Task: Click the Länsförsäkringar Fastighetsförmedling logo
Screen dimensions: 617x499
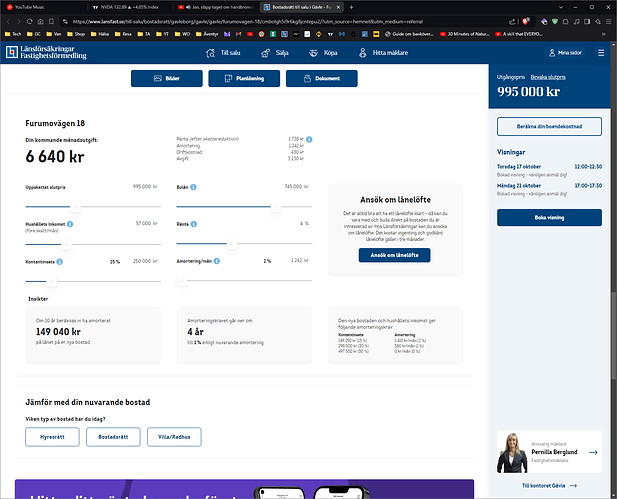Action: tap(46, 53)
